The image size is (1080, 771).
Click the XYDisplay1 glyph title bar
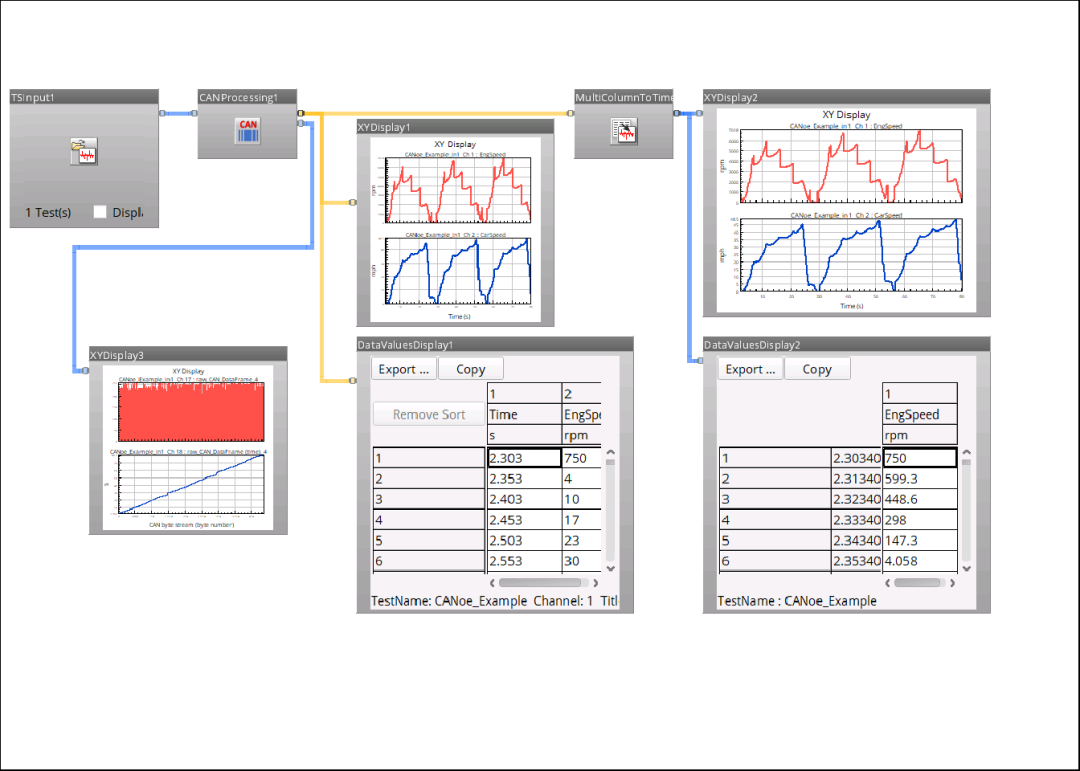(455, 127)
